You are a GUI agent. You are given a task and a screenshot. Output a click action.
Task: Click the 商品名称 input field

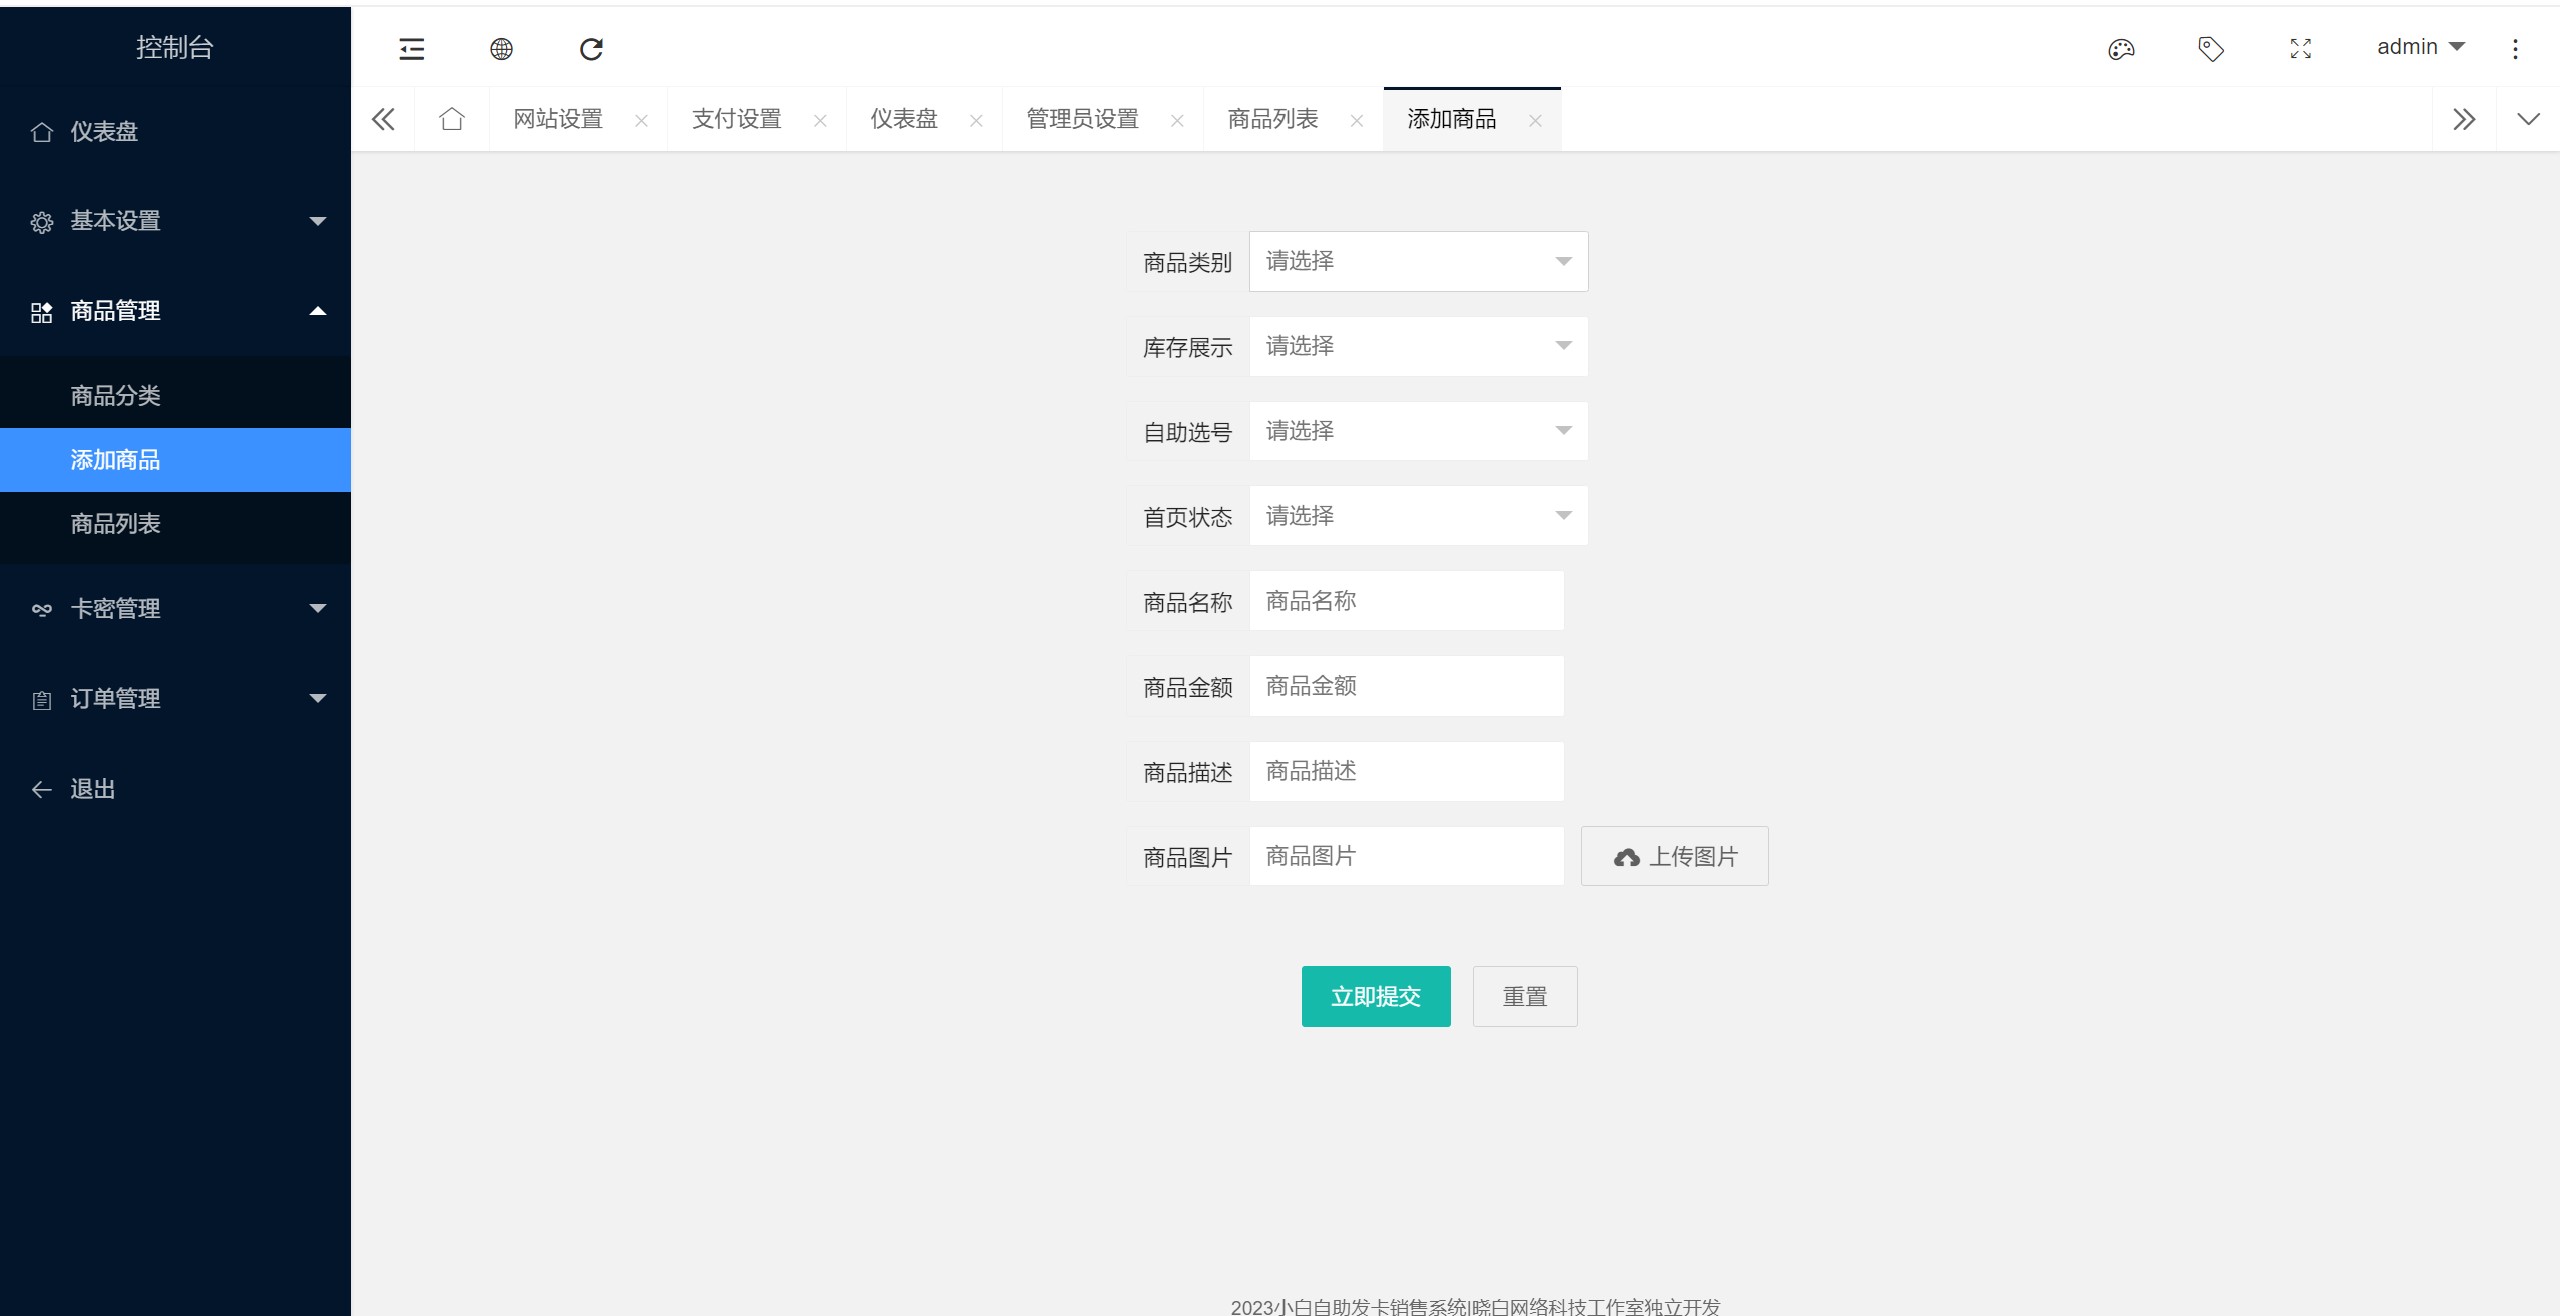[x=1405, y=601]
